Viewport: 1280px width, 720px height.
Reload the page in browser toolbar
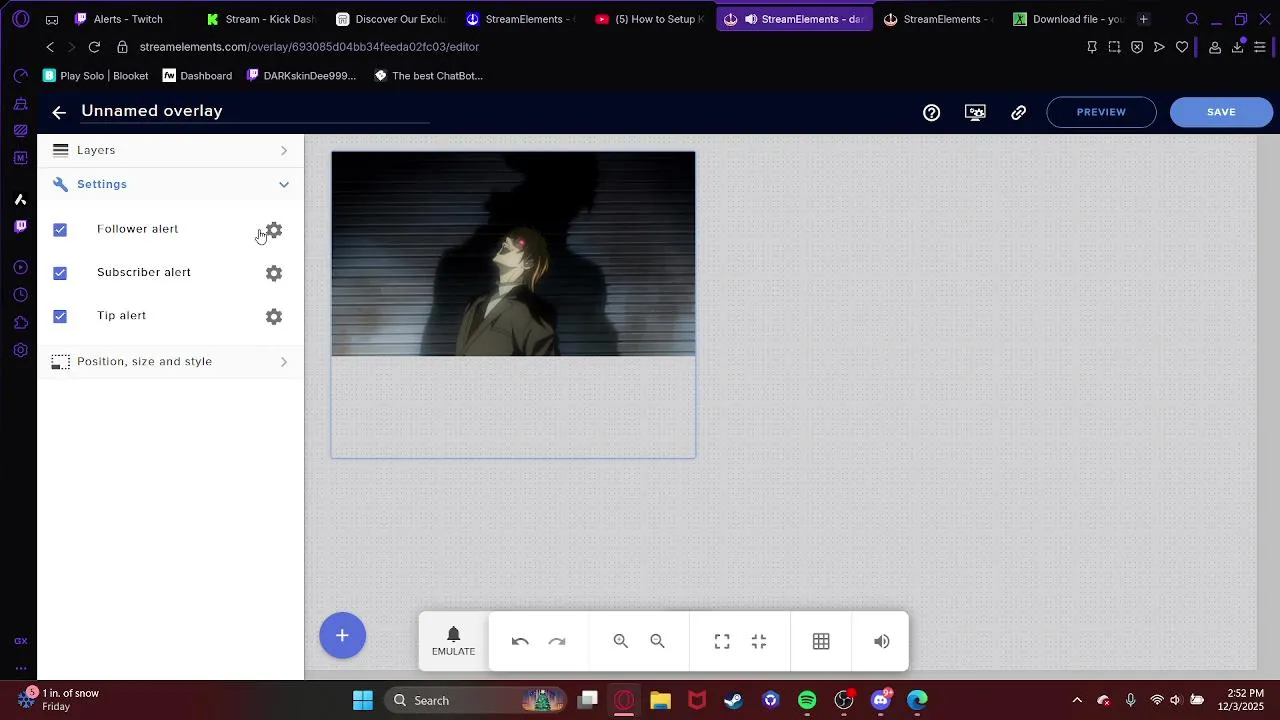point(94,47)
